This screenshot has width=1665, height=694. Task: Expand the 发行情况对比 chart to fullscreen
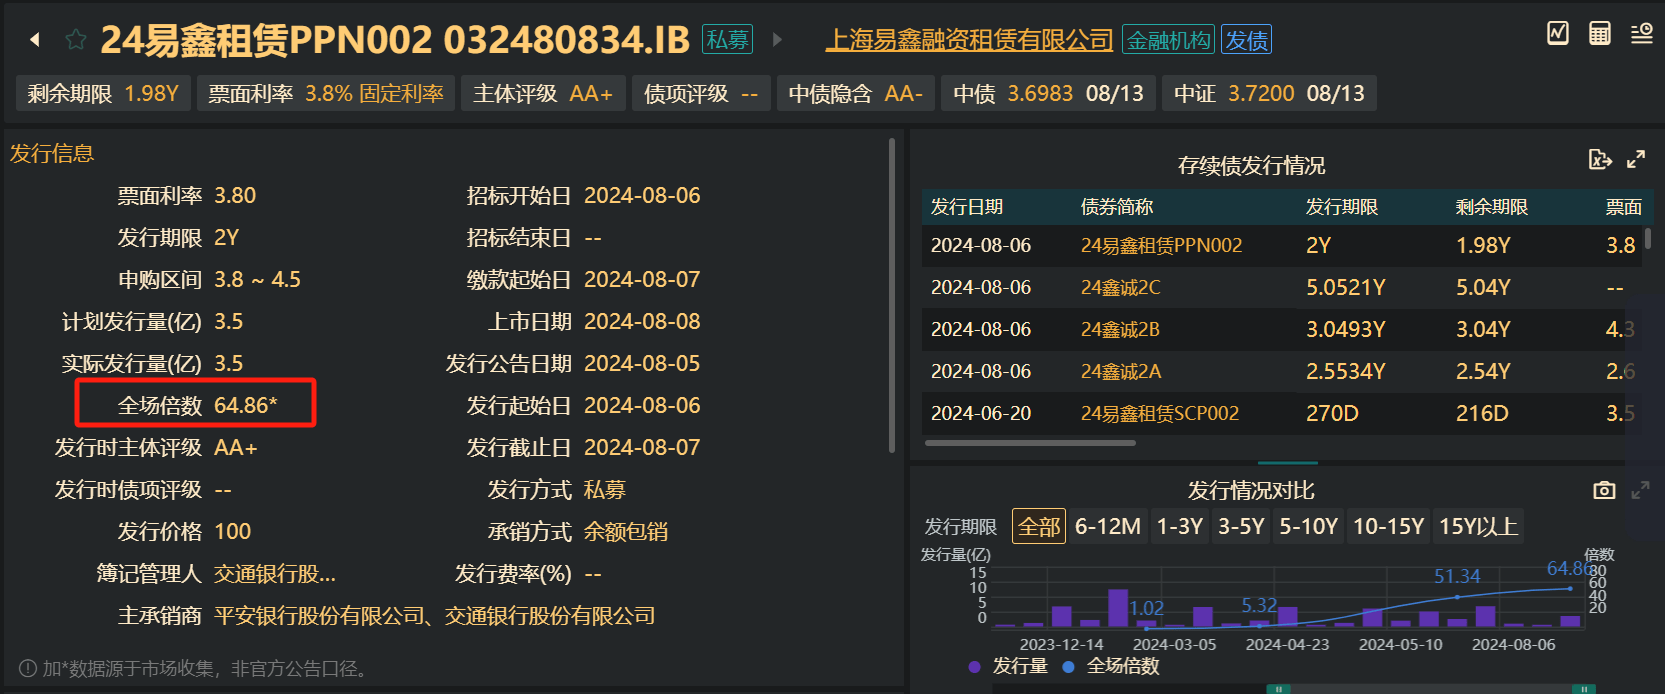click(x=1640, y=490)
